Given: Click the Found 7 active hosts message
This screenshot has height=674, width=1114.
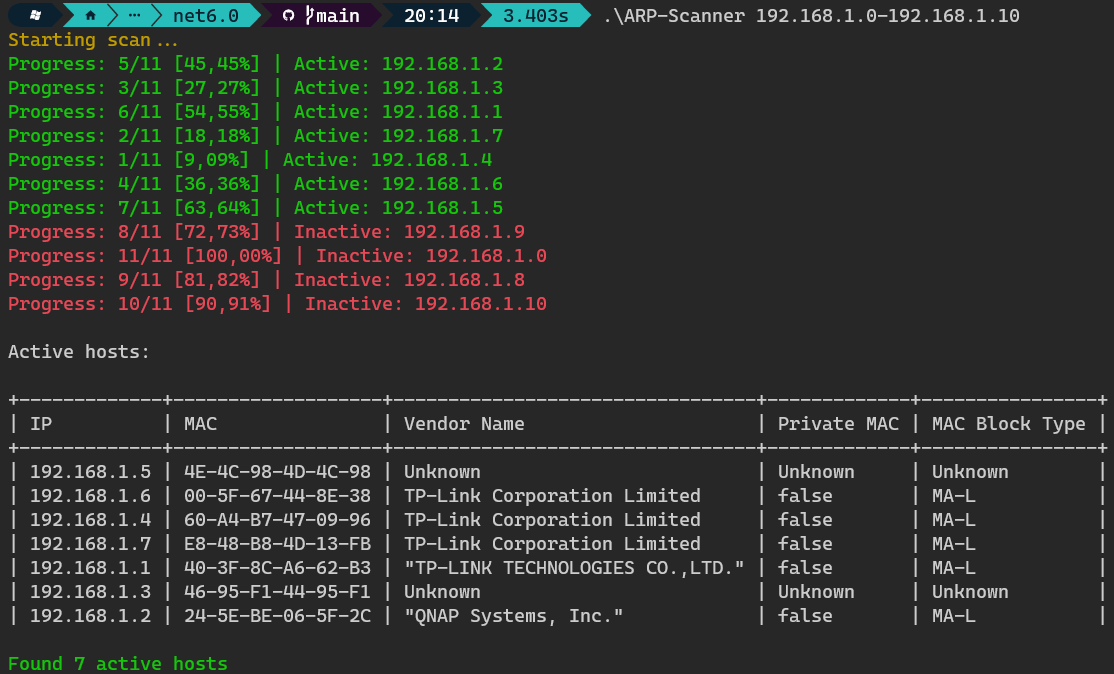Looking at the screenshot, I should (x=117, y=663).
